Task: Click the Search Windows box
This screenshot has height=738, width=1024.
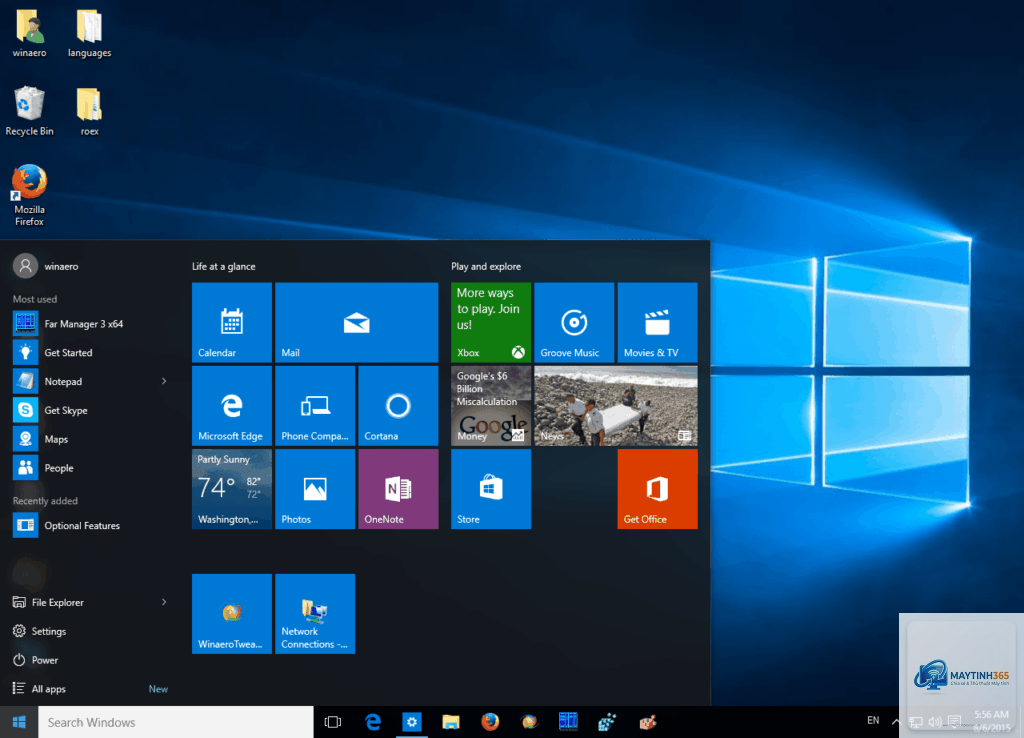Action: pos(176,722)
